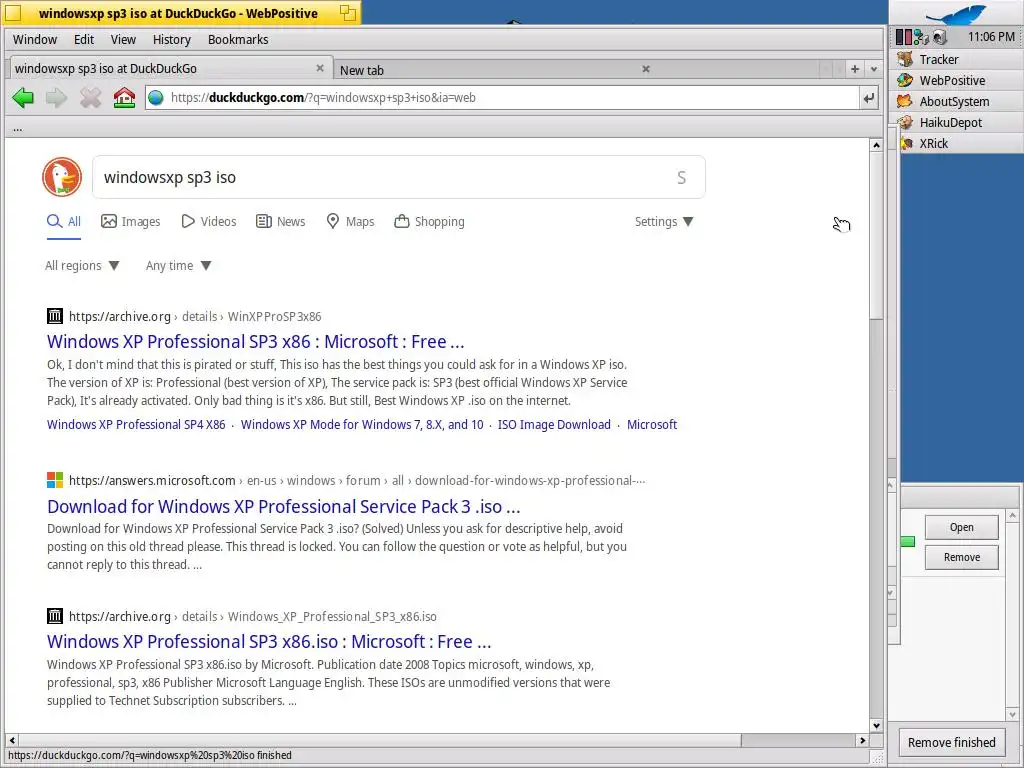Screen dimensions: 1024x768
Task: Click the go arrow at URL bar end
Action: click(x=869, y=98)
